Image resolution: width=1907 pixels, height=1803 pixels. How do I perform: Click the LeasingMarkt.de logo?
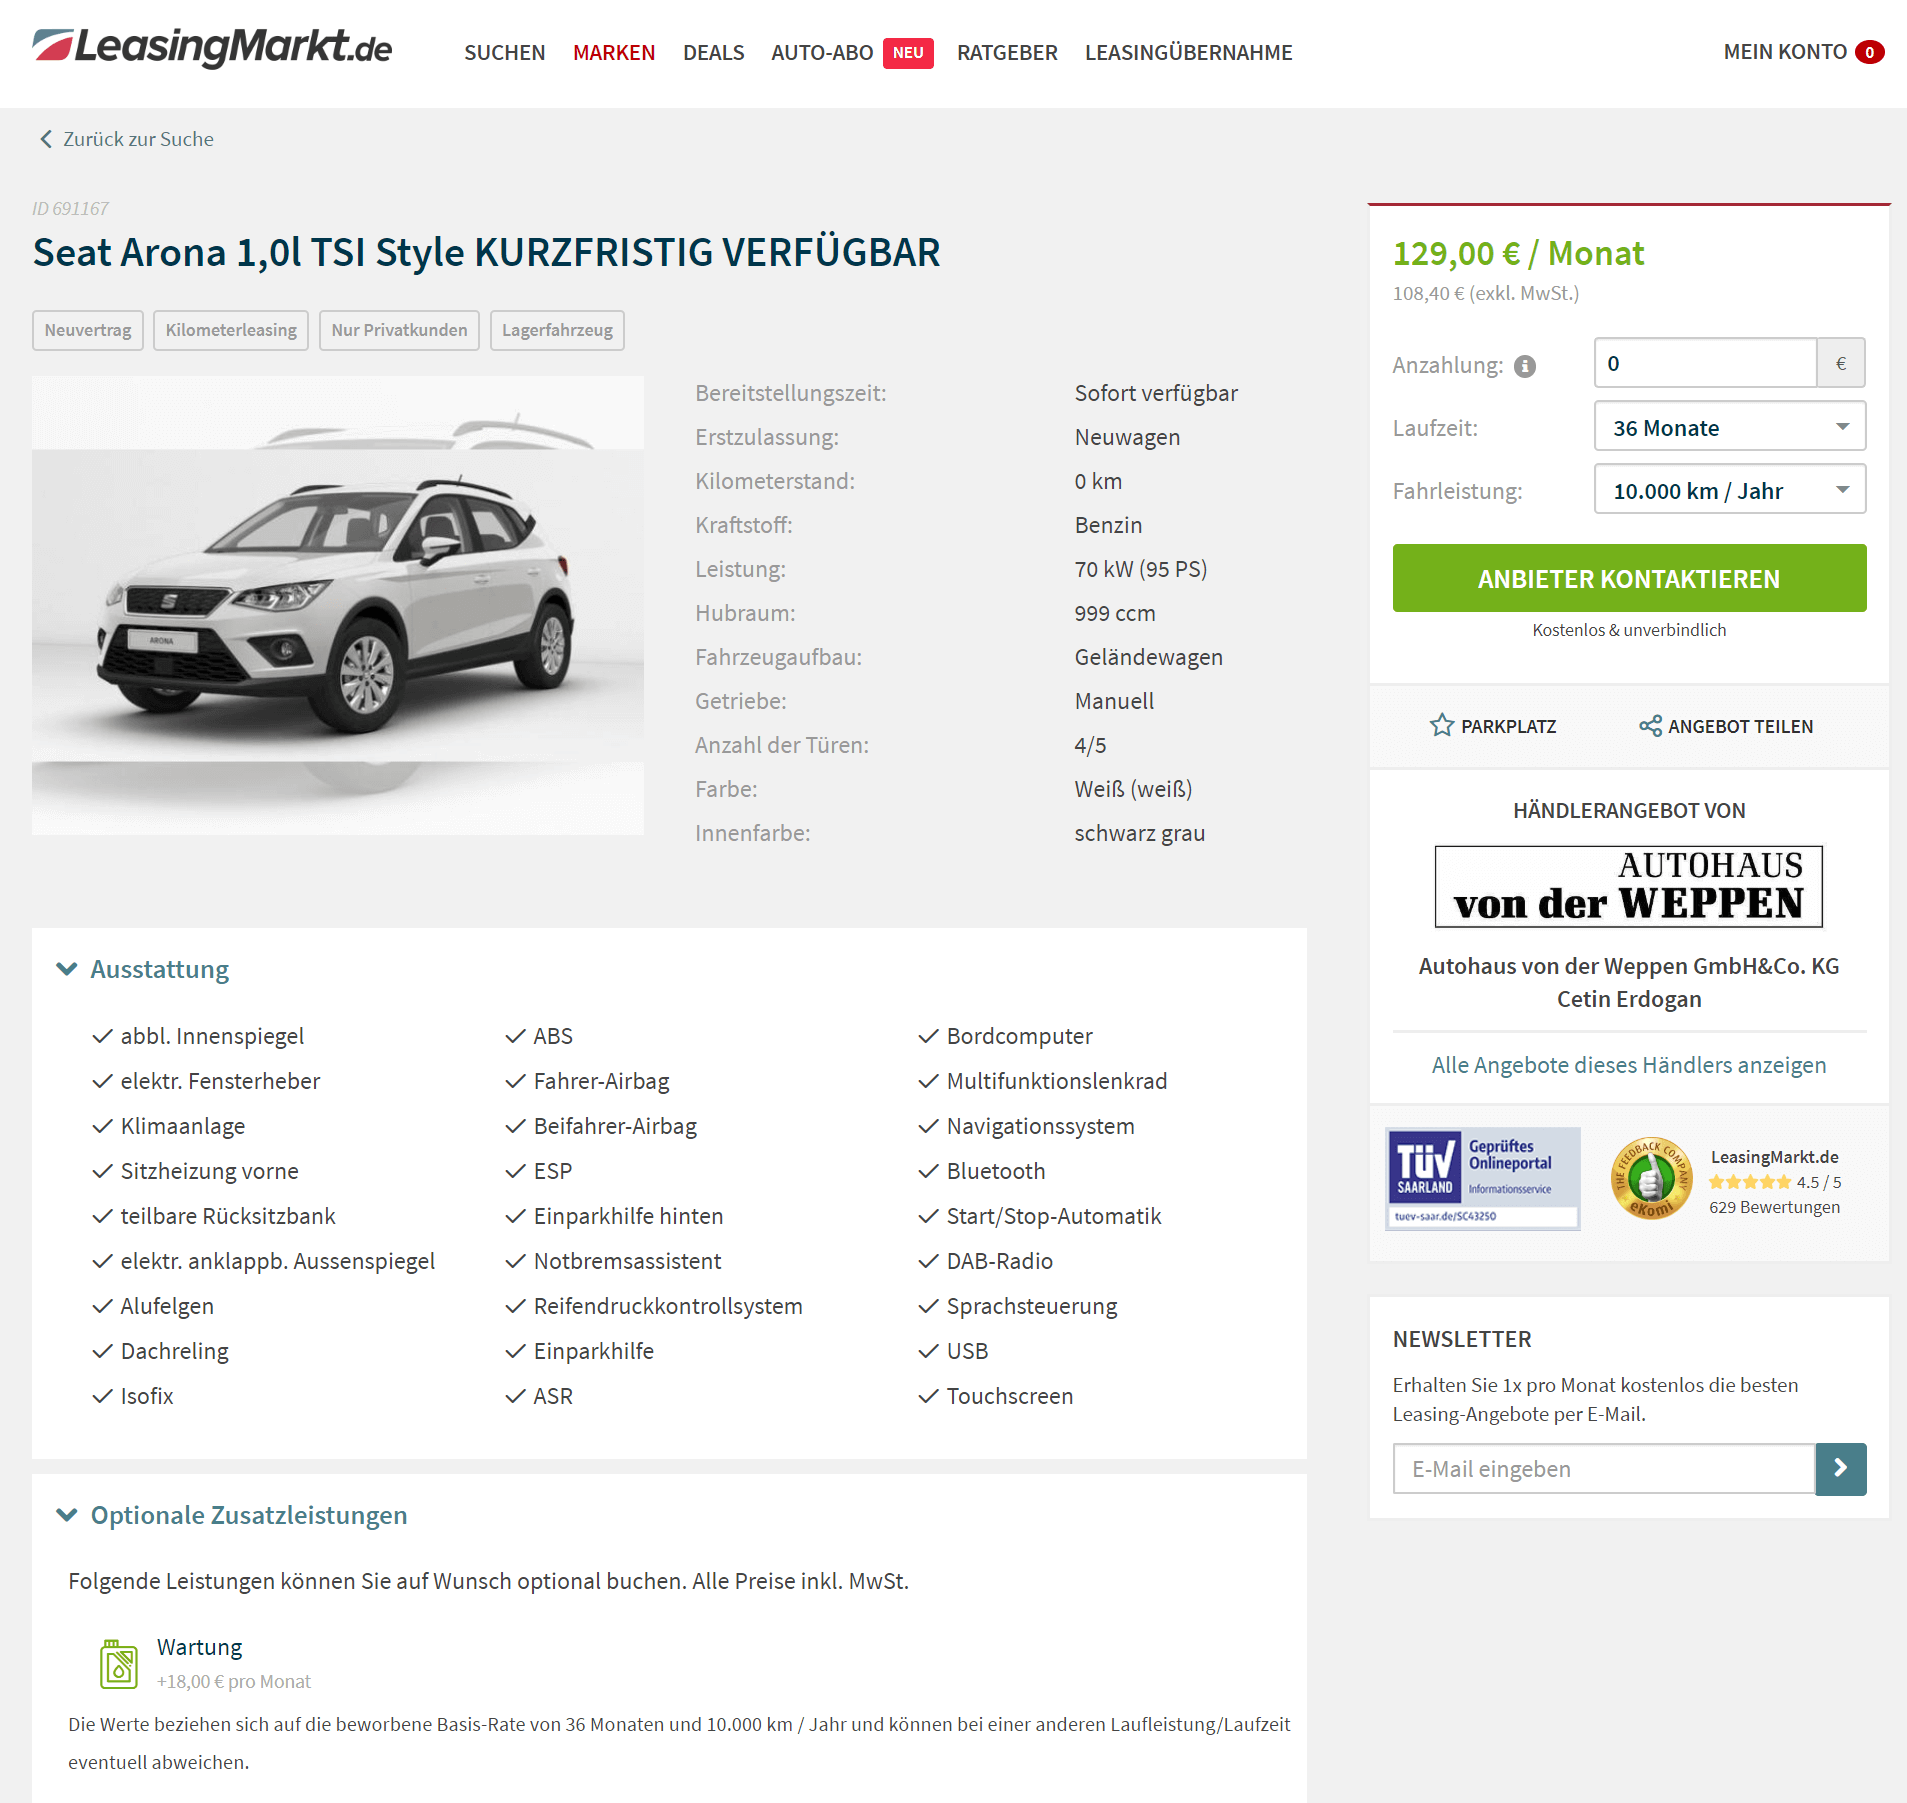(212, 46)
